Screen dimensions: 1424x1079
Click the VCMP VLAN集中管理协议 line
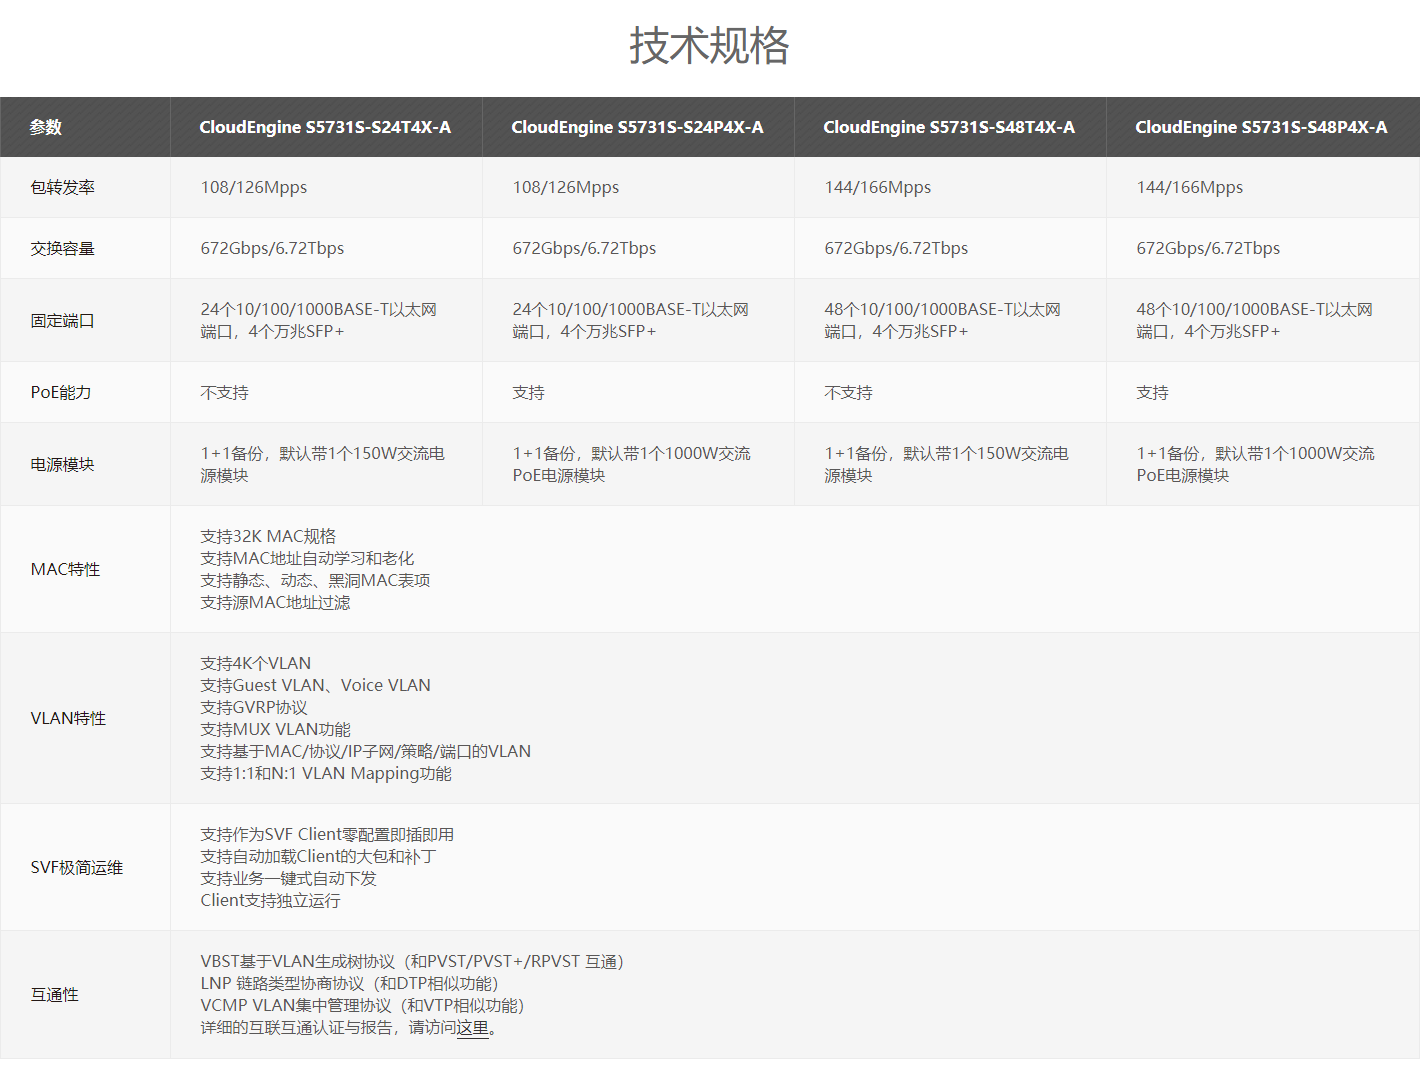coord(363,1006)
